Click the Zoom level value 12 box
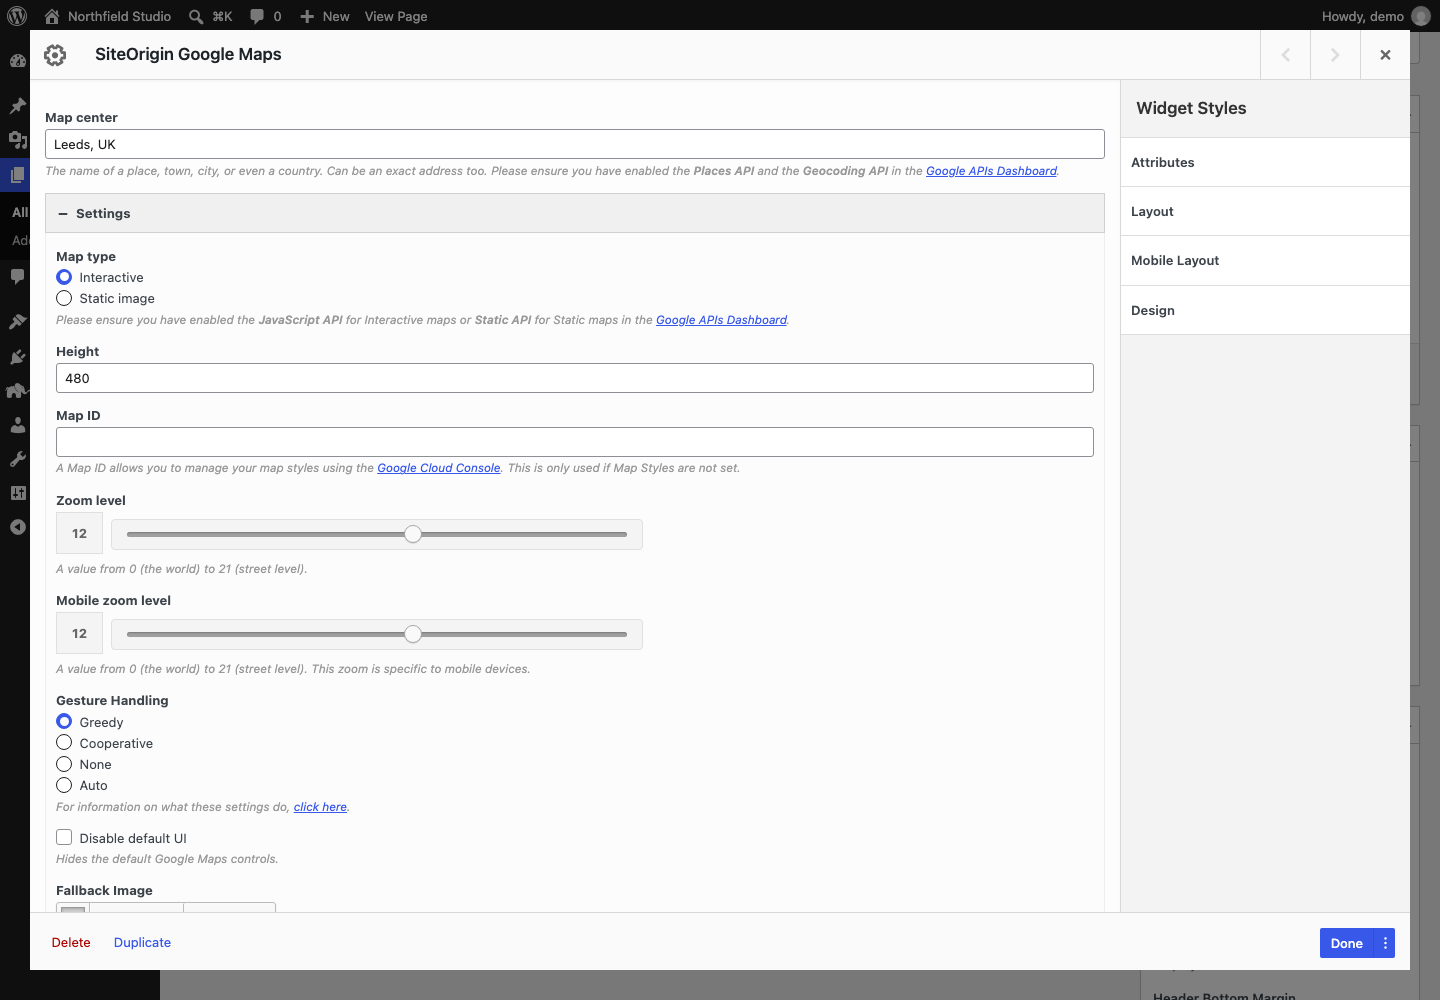1440x1000 pixels. click(79, 534)
